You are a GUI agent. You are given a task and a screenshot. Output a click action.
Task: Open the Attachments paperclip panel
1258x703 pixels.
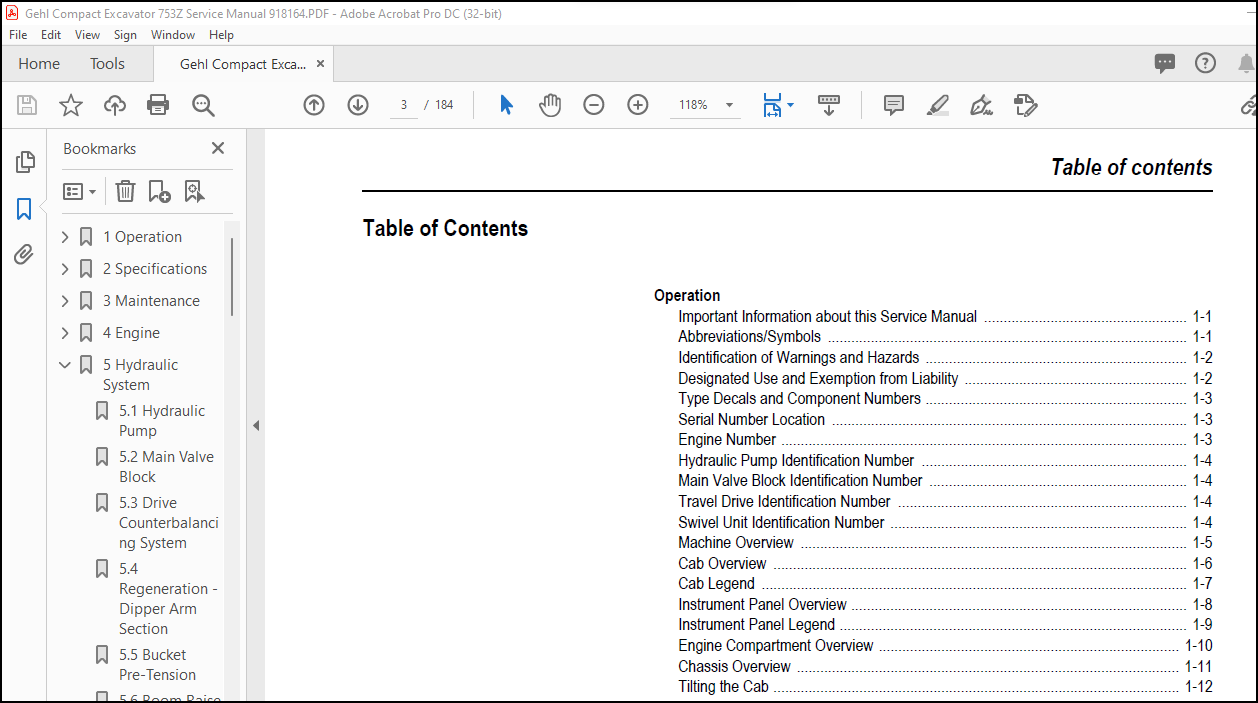24,254
